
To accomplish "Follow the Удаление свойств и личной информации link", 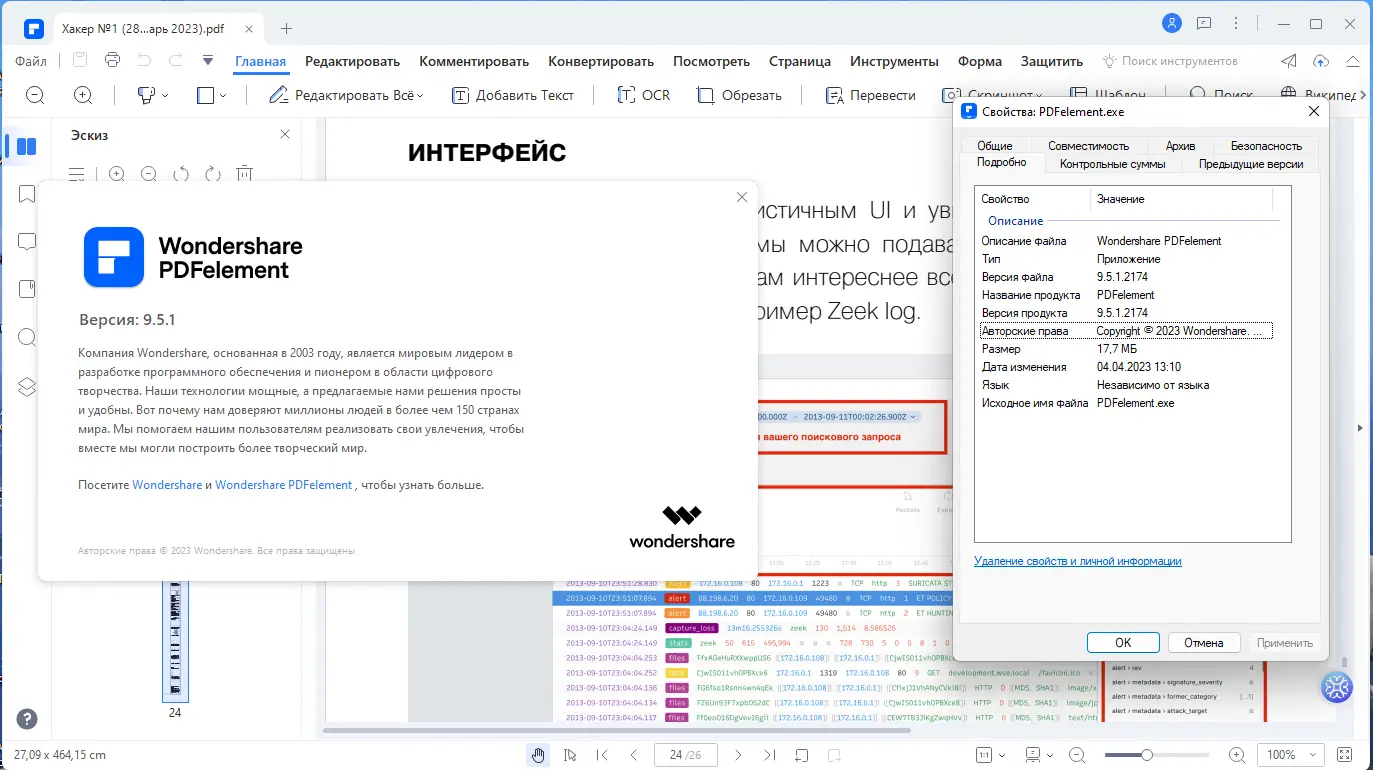I will click(x=1078, y=561).
